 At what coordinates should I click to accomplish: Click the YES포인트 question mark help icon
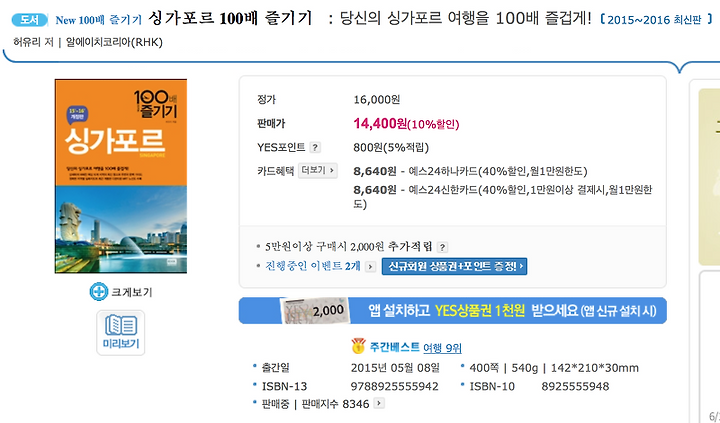pos(315,147)
